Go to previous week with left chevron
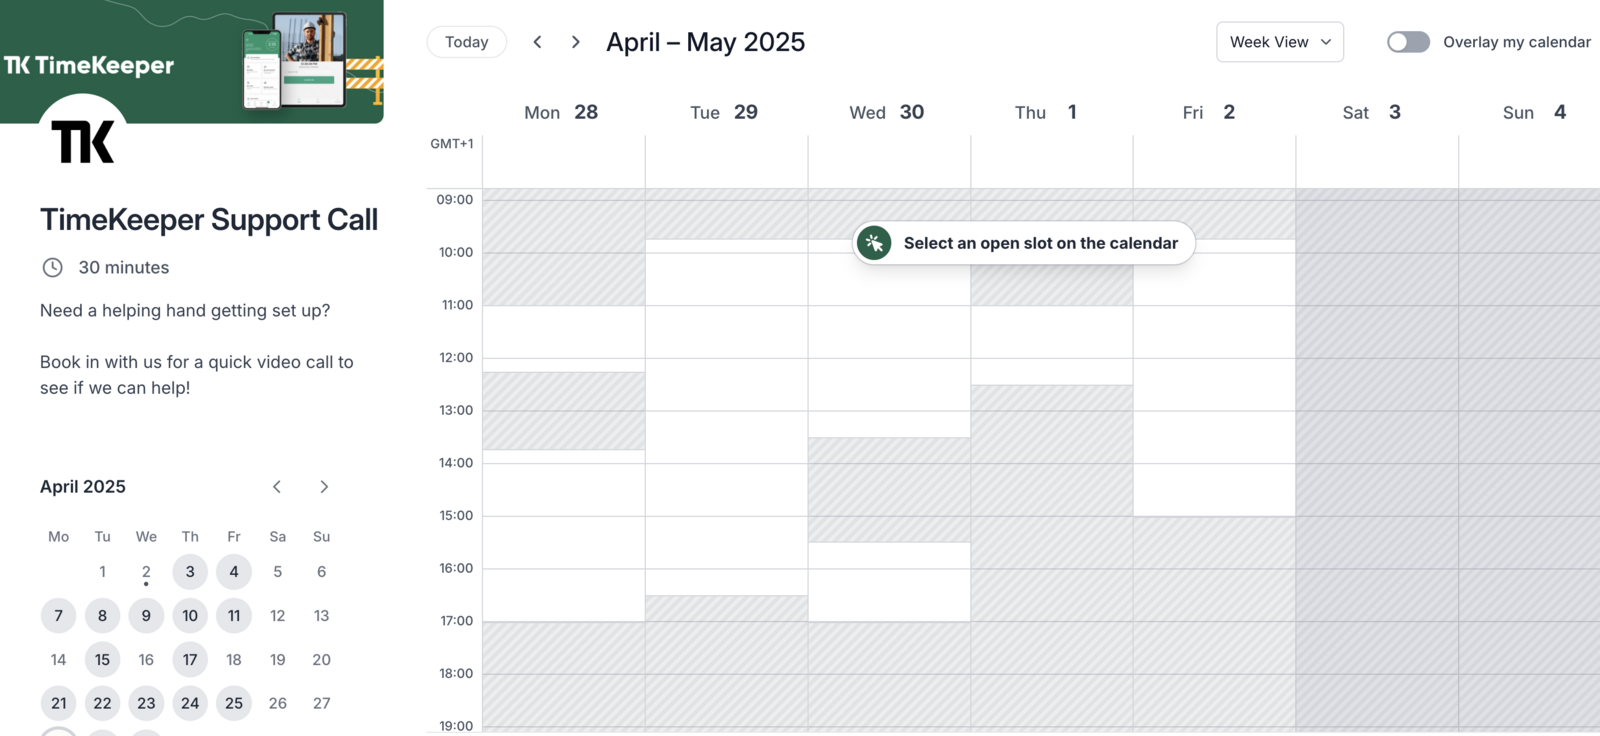The height and width of the screenshot is (736, 1600). pos(537,42)
